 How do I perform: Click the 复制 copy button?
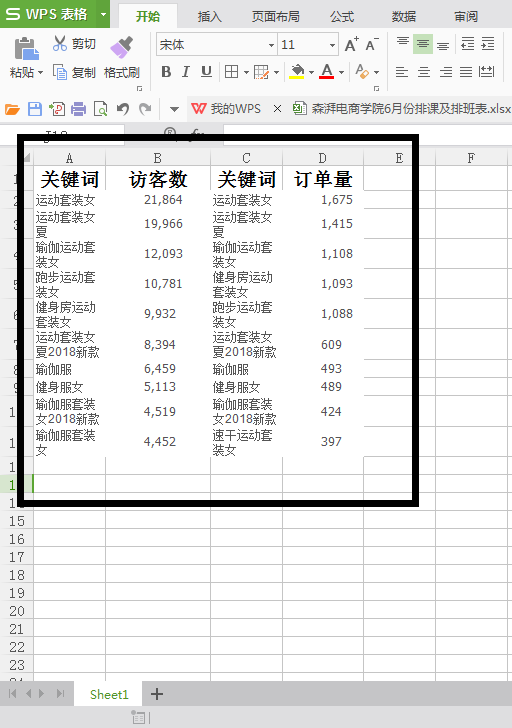[74, 72]
